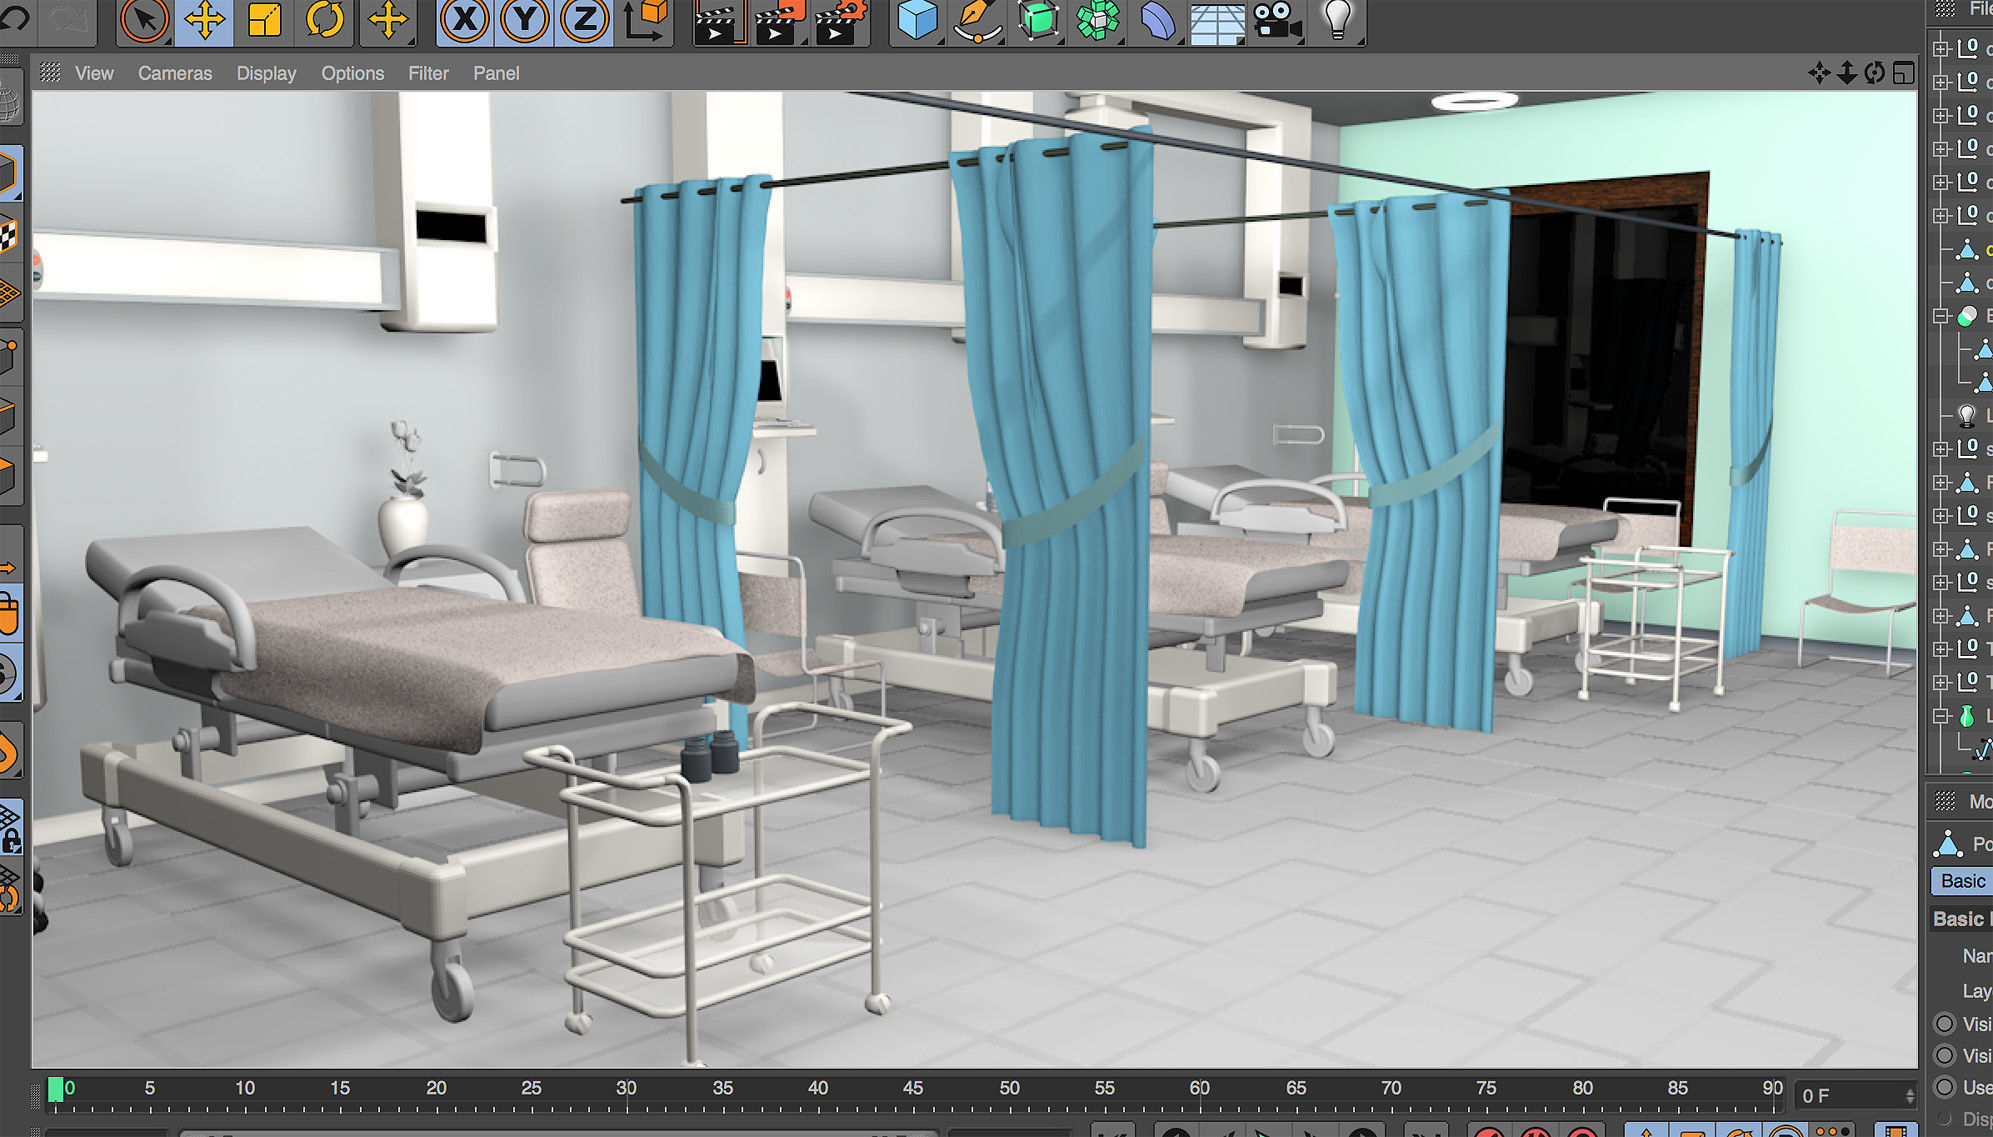
Task: Click the viewport pan camera icon
Action: tap(1819, 72)
